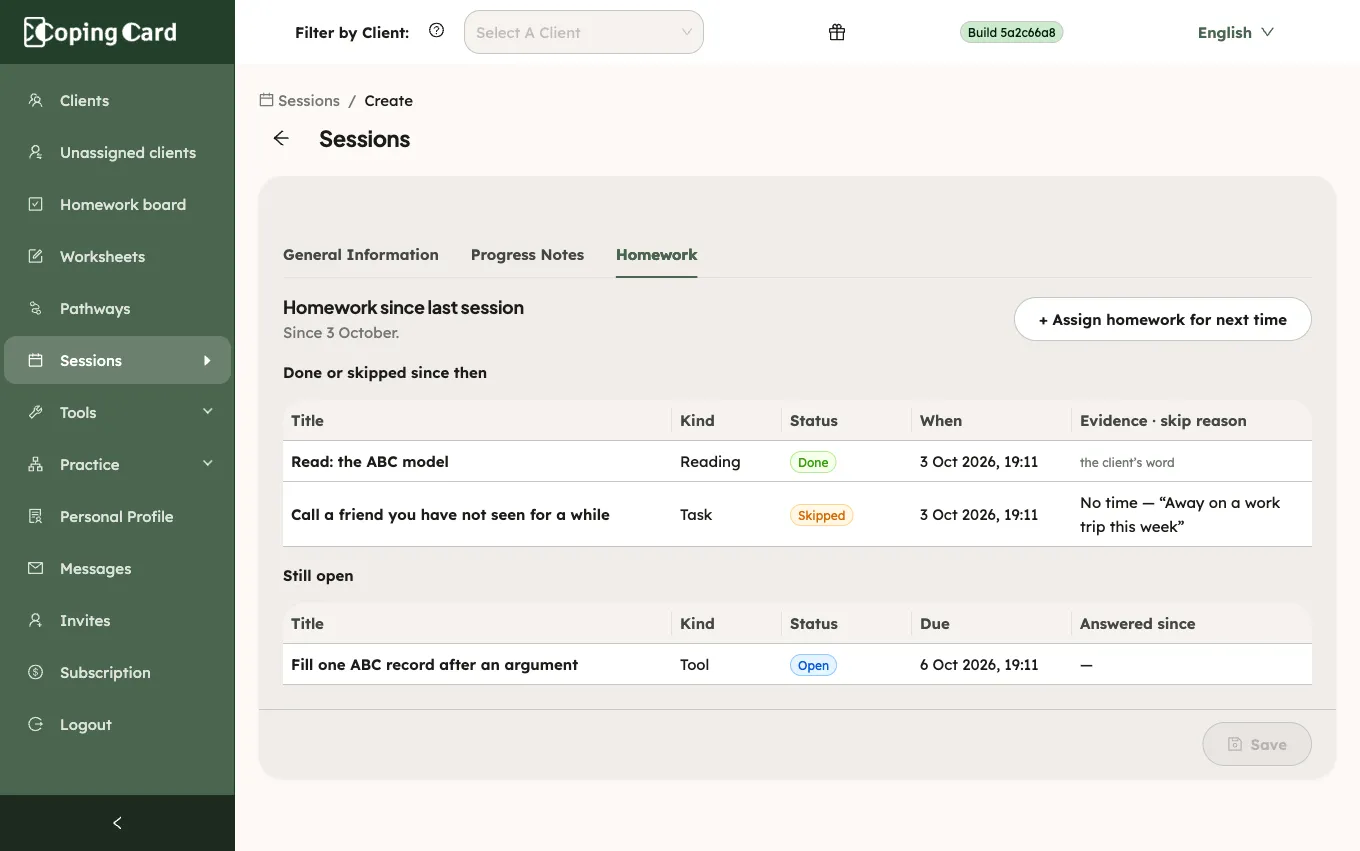Click the Skipped status badge
Screen dimensions: 1360x851
821,516
